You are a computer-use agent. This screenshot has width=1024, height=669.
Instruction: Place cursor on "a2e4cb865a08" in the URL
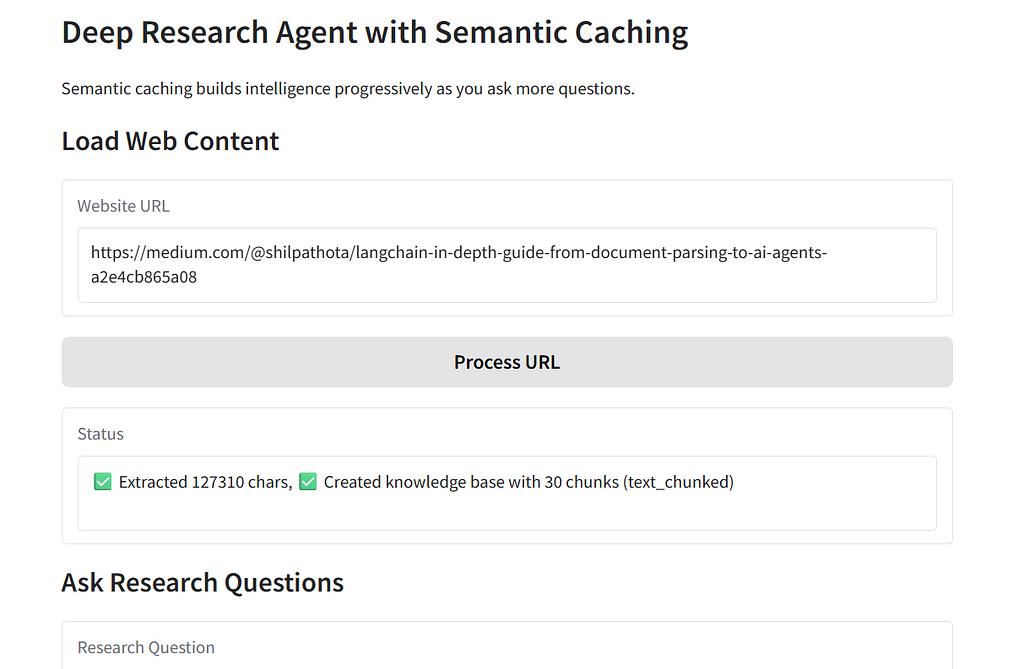144,277
